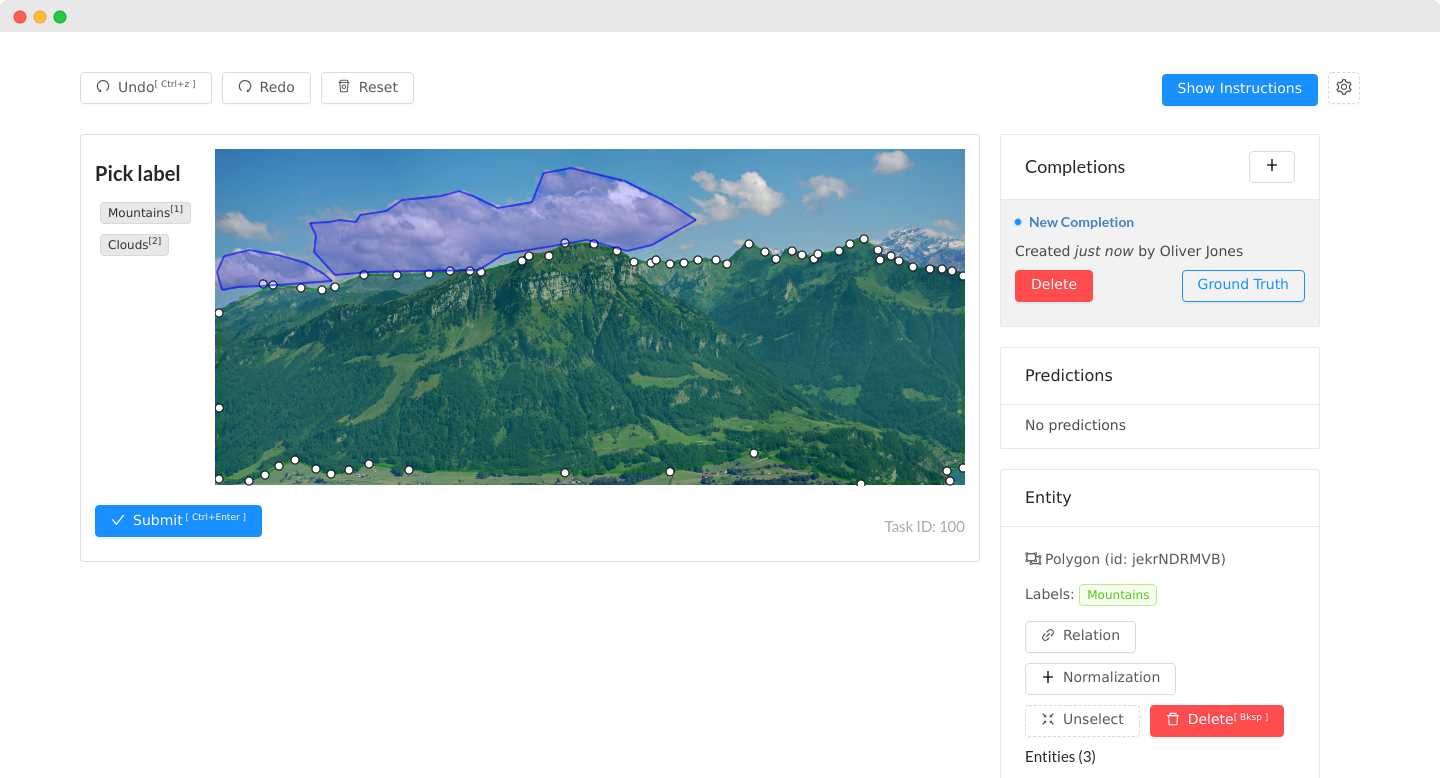Reset the annotation with the trash Reset button
Screen dimensions: 1440x778
tap(367, 88)
